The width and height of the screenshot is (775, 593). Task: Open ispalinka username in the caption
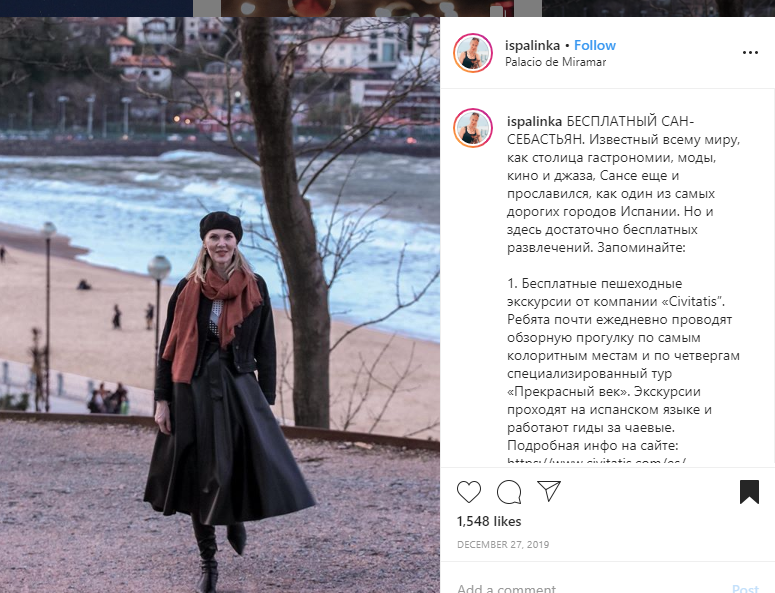(534, 121)
